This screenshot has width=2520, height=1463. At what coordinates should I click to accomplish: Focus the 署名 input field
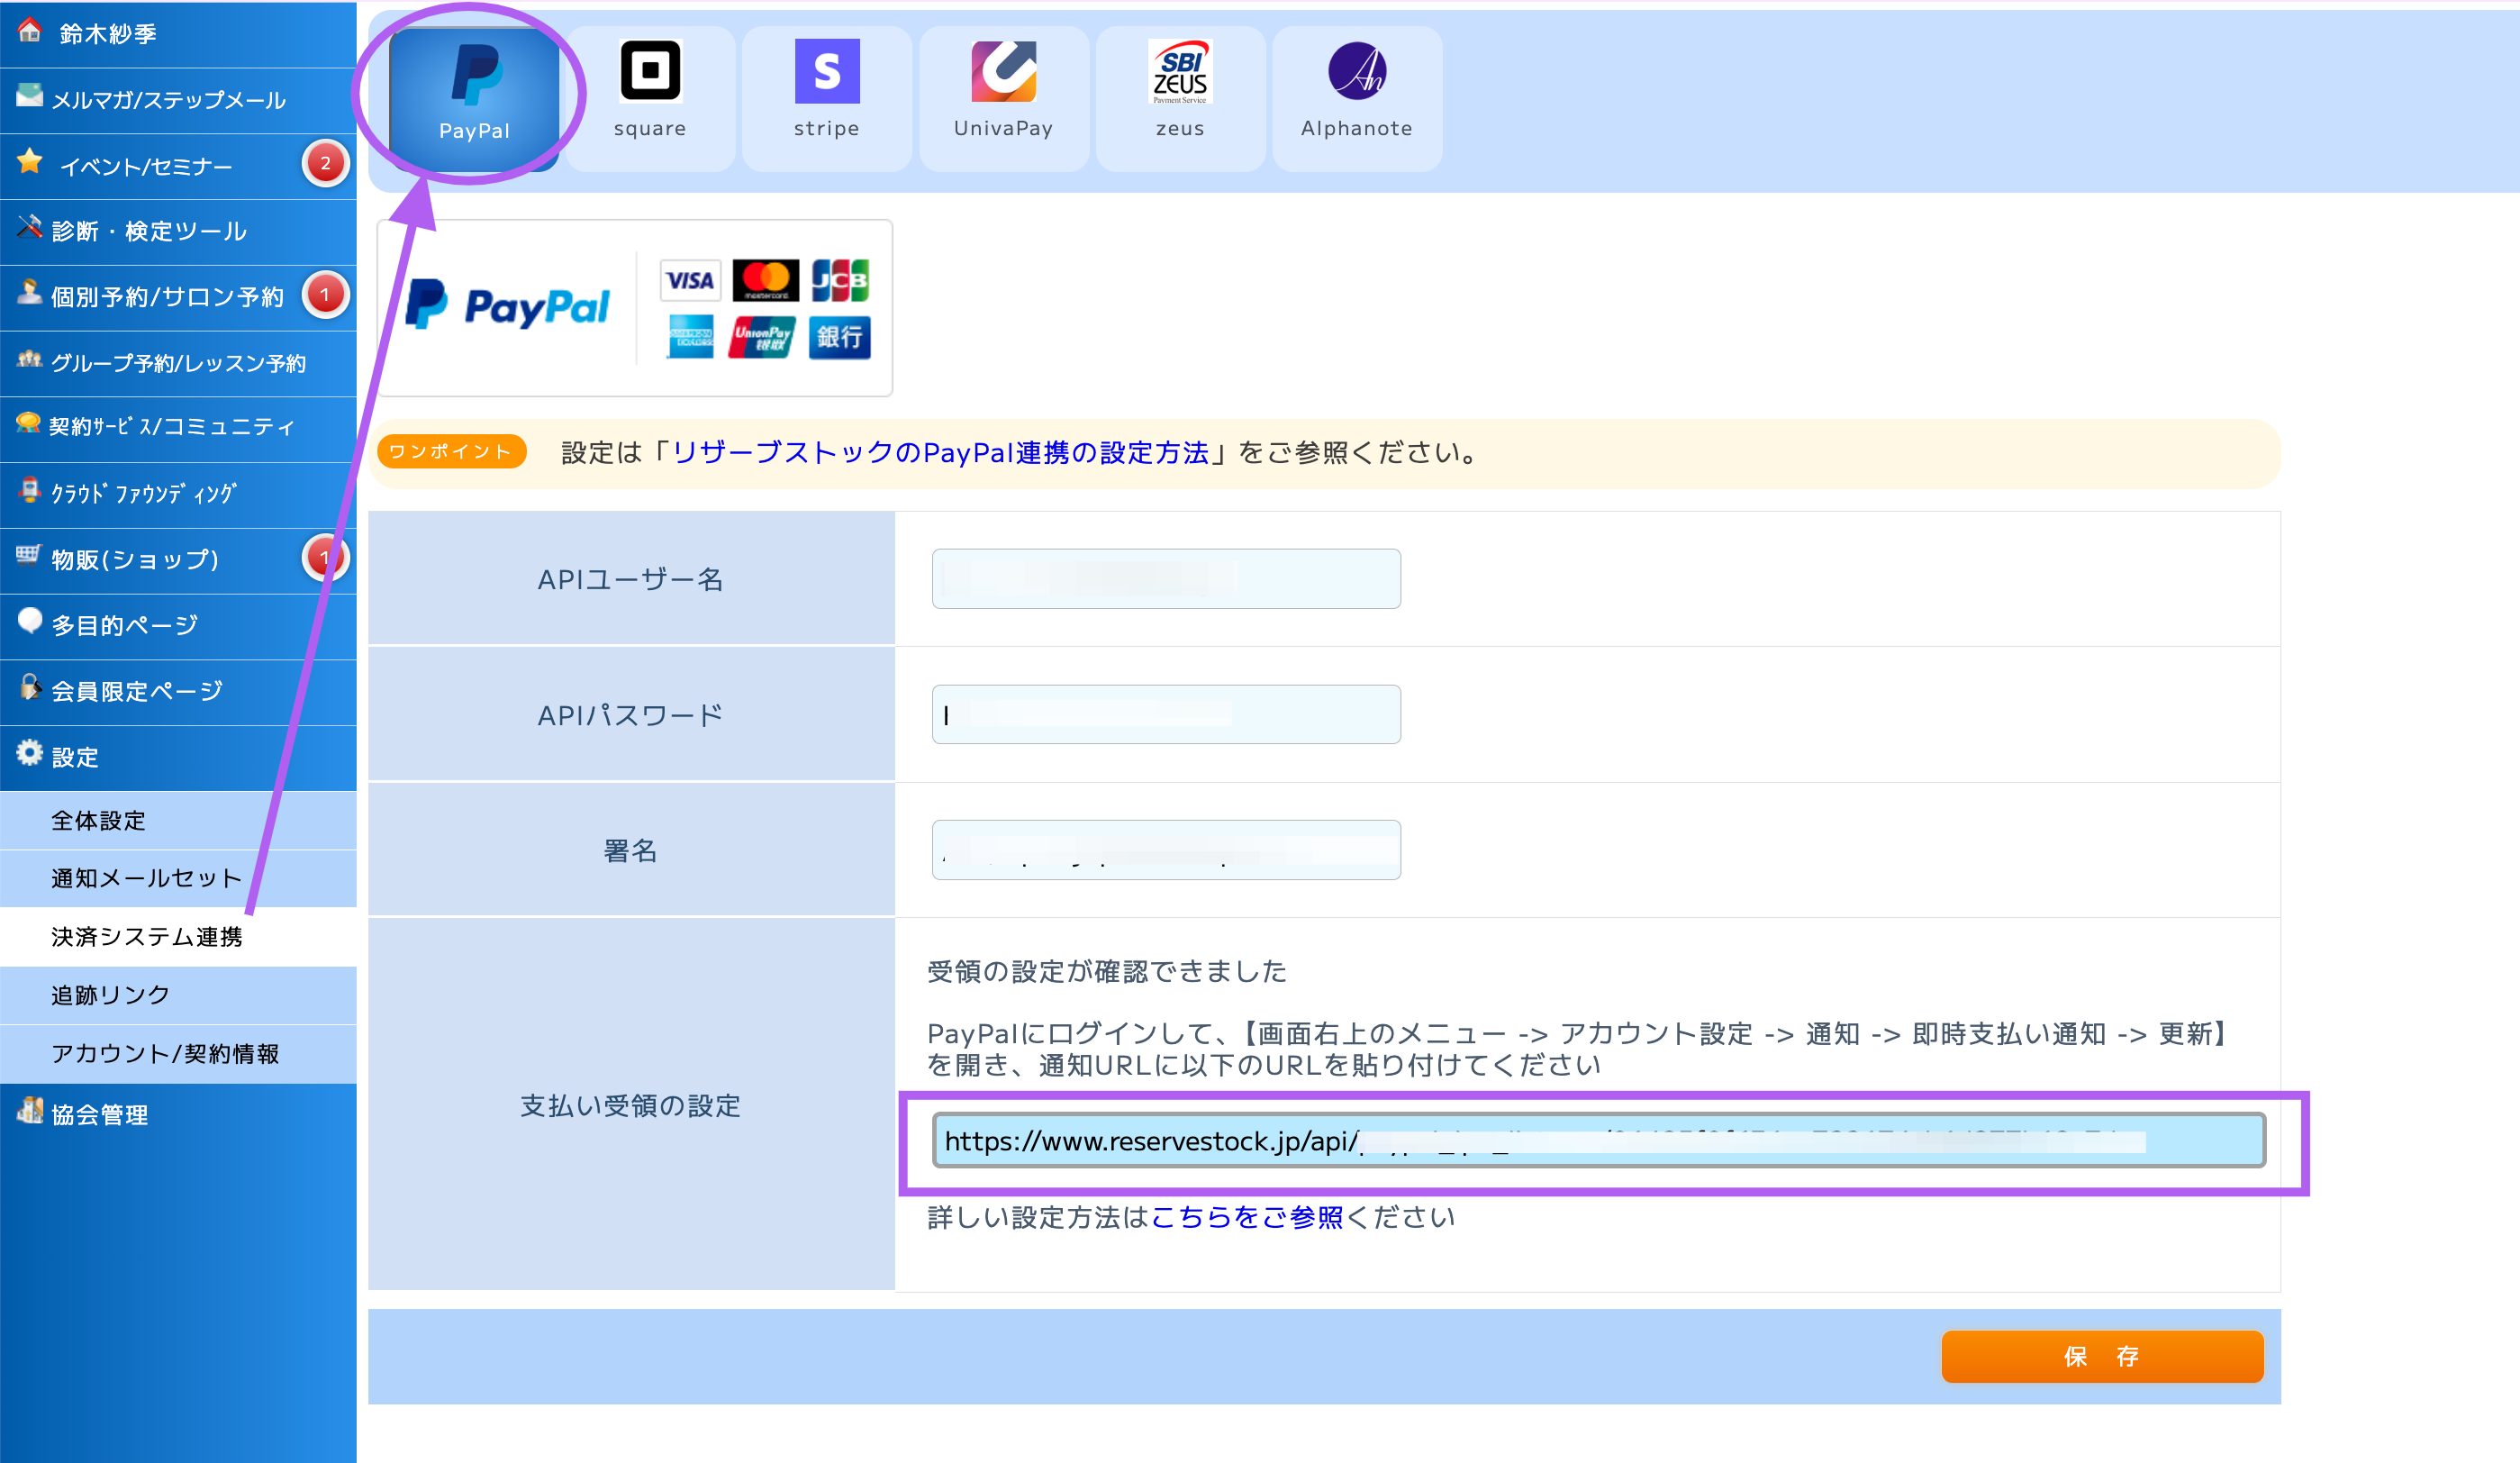point(1166,850)
